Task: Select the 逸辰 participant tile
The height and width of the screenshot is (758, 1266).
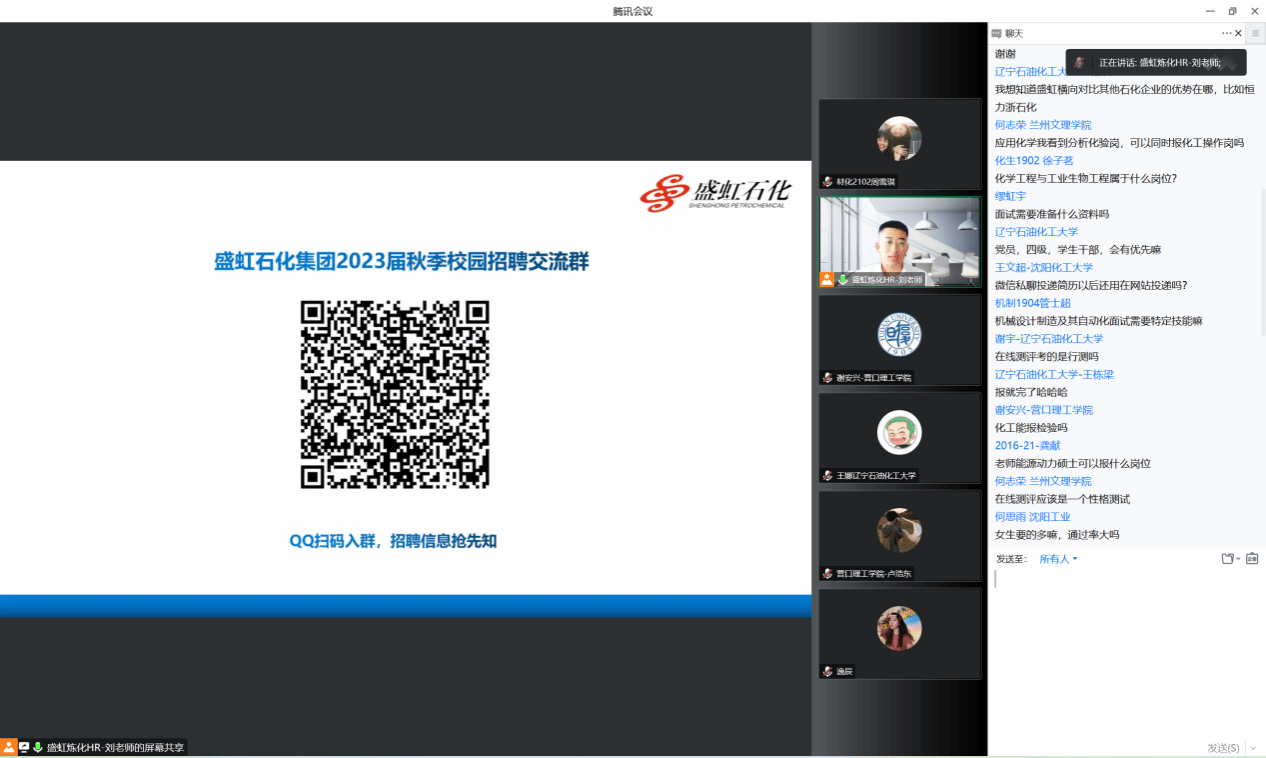Action: tap(900, 634)
